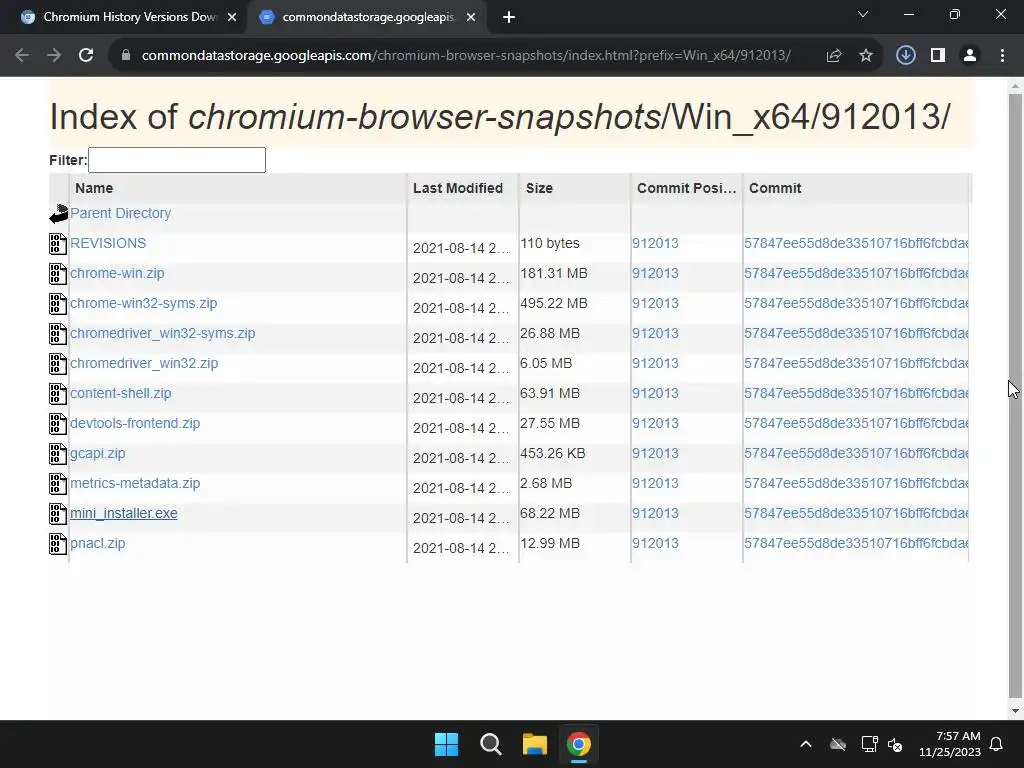This screenshot has height=768, width=1024.
Task: Close the commondatastorage tab
Action: [x=471, y=18]
